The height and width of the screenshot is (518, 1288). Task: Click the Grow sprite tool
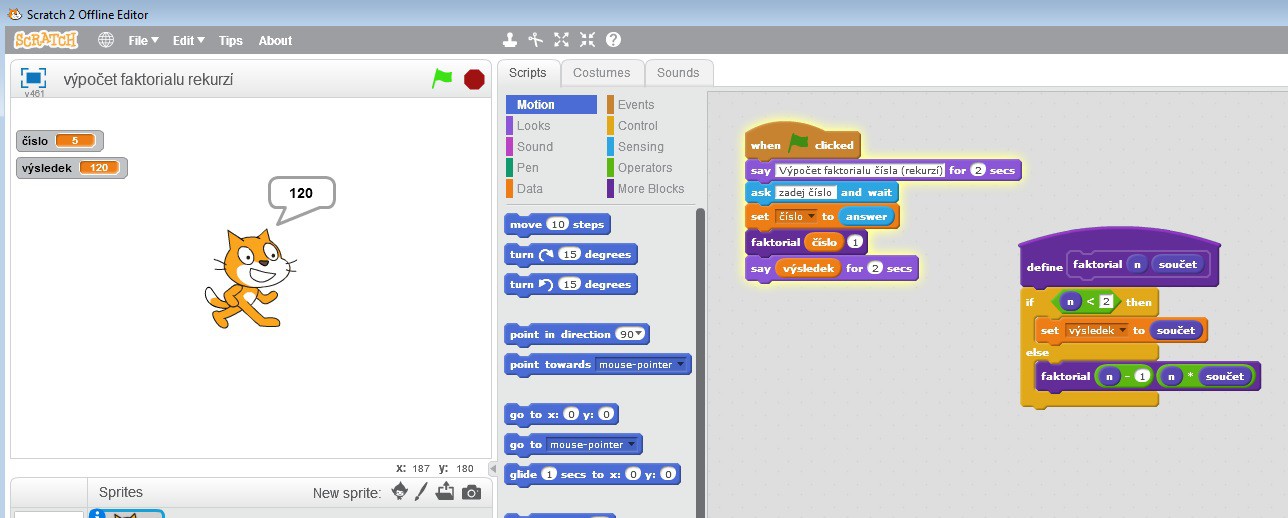pyautogui.click(x=561, y=40)
